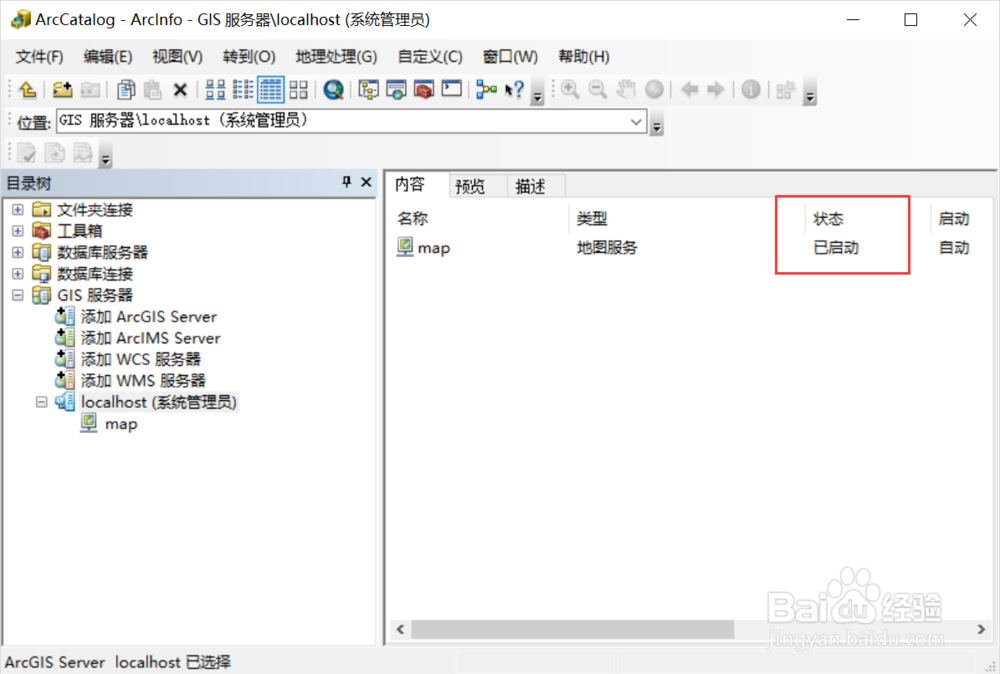The image size is (1000, 674).
Task: Close the 目录树 panel
Action: 366,182
